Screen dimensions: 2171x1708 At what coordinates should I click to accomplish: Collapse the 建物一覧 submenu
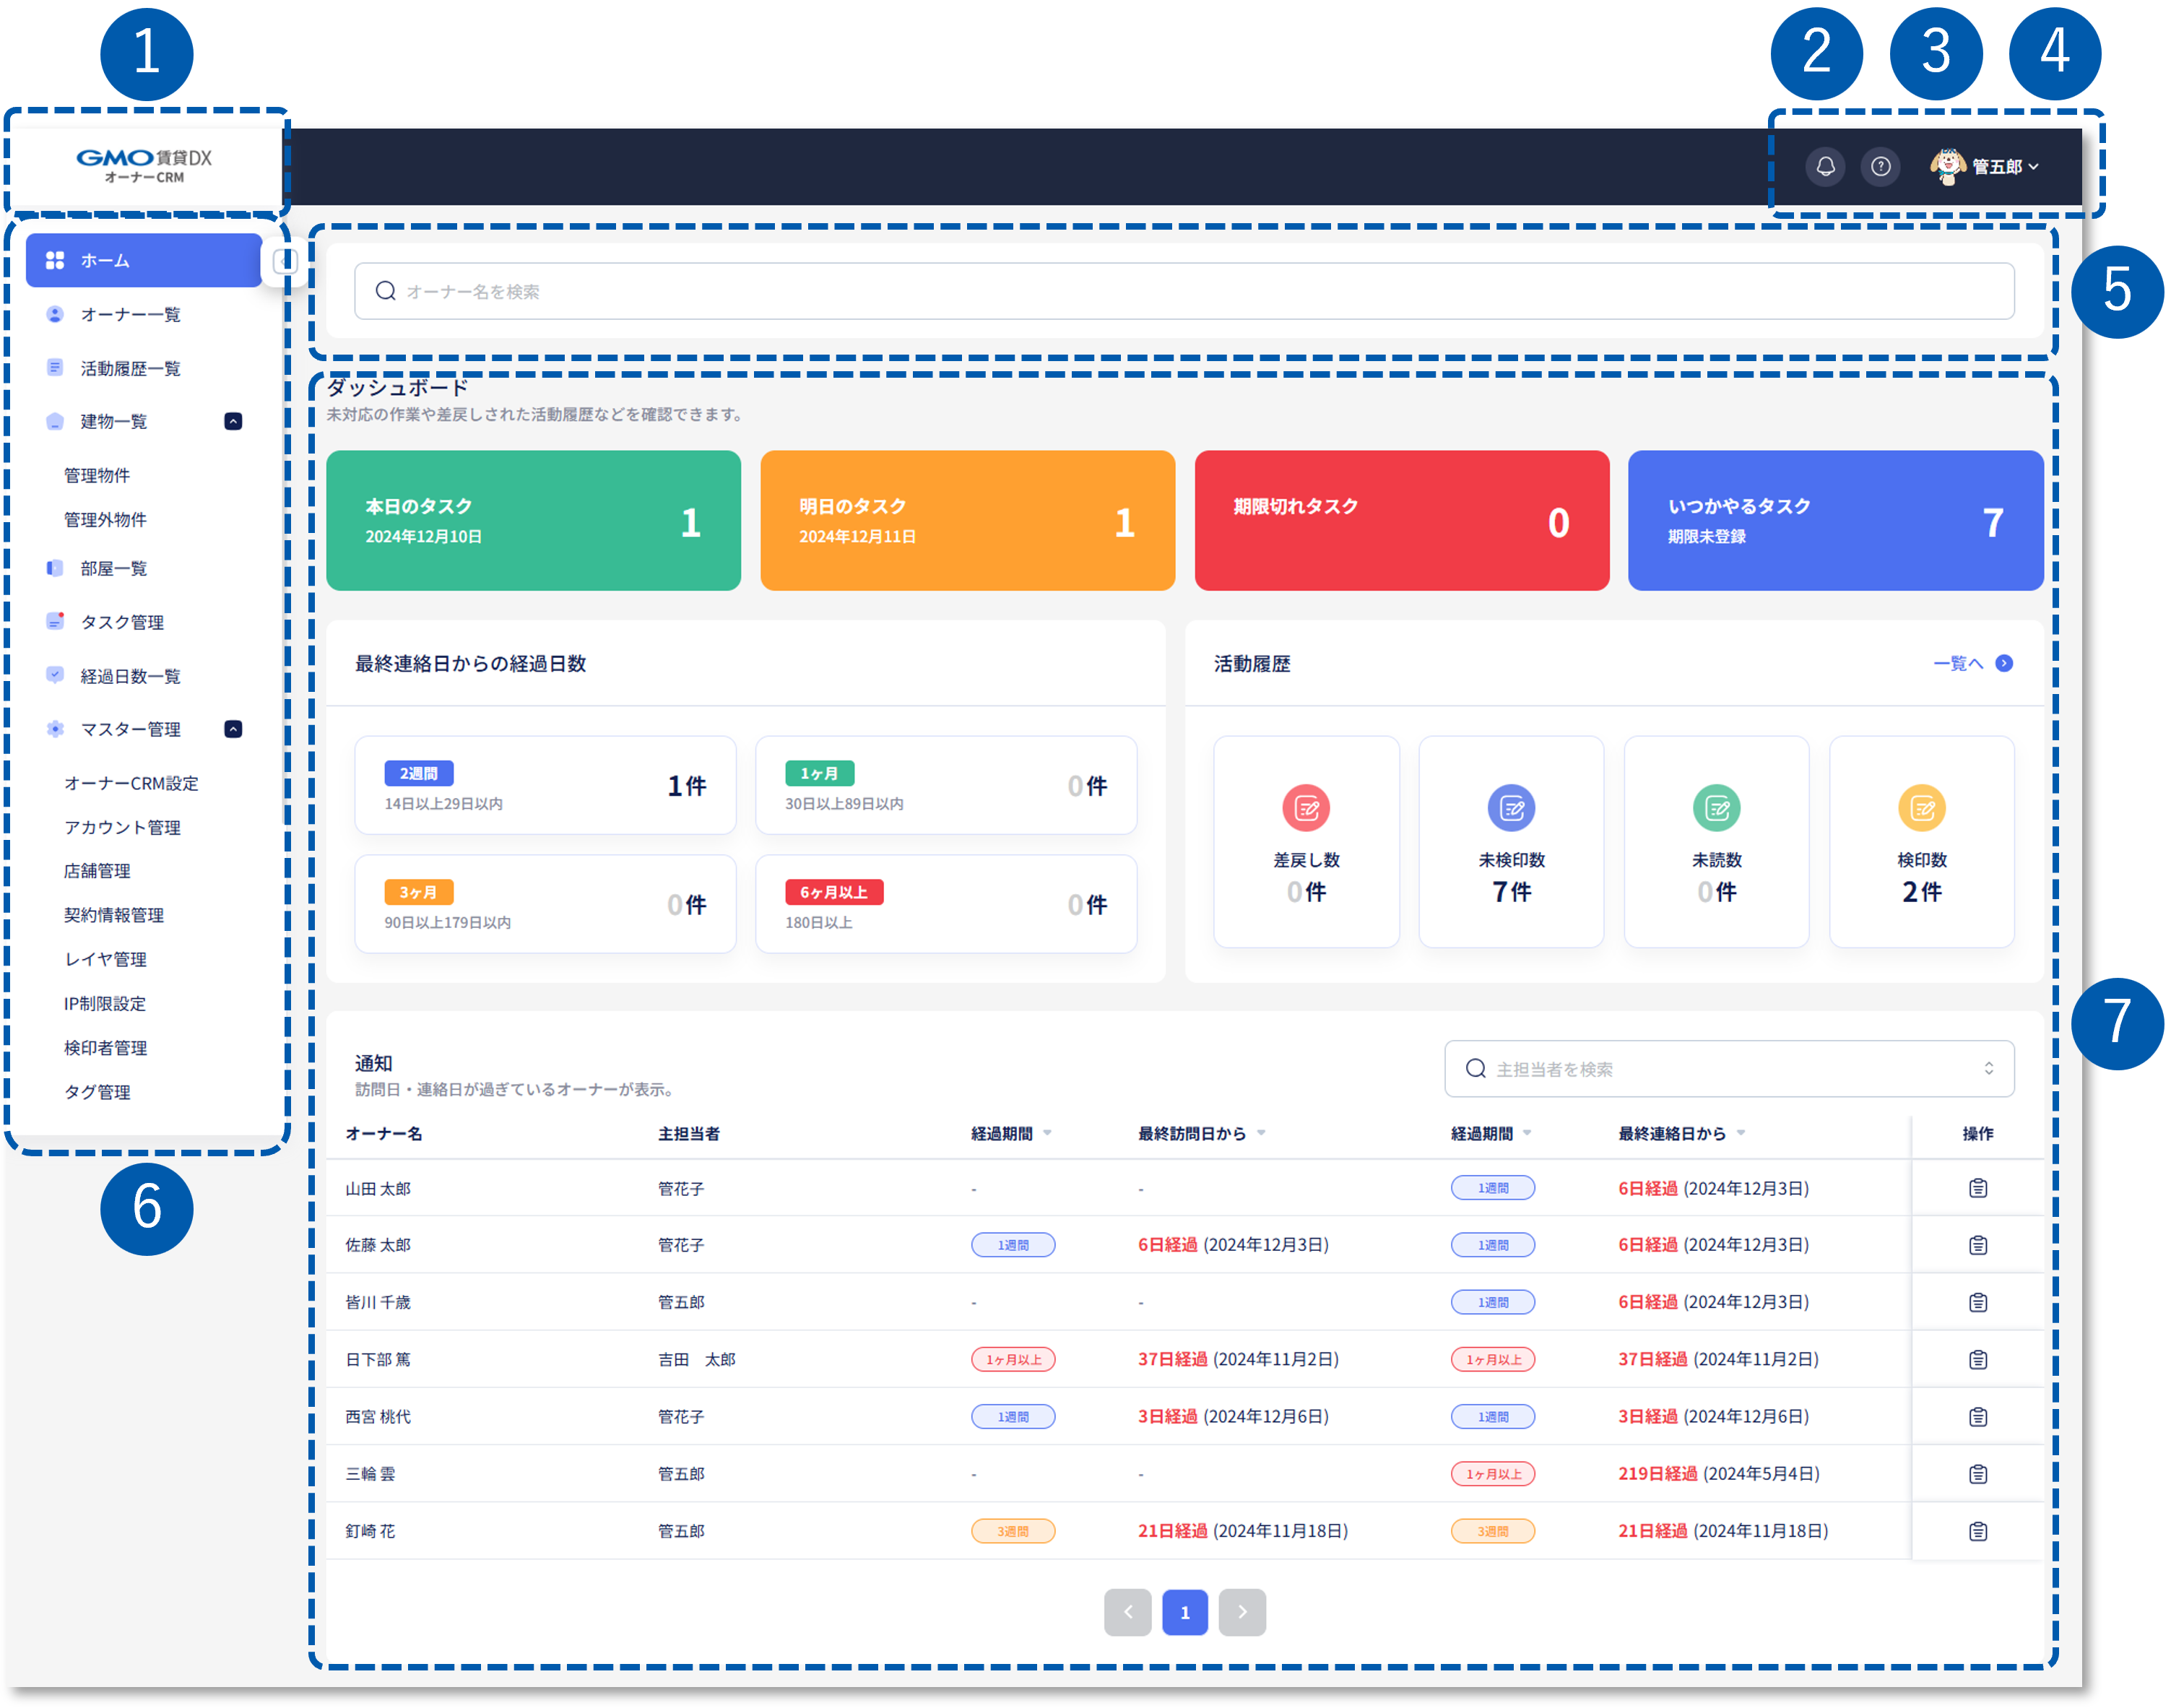(x=233, y=421)
